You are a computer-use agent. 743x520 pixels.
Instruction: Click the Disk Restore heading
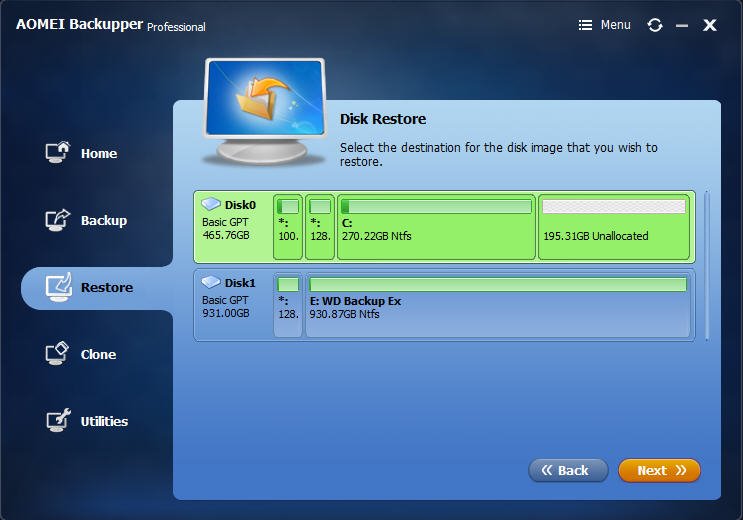click(383, 119)
